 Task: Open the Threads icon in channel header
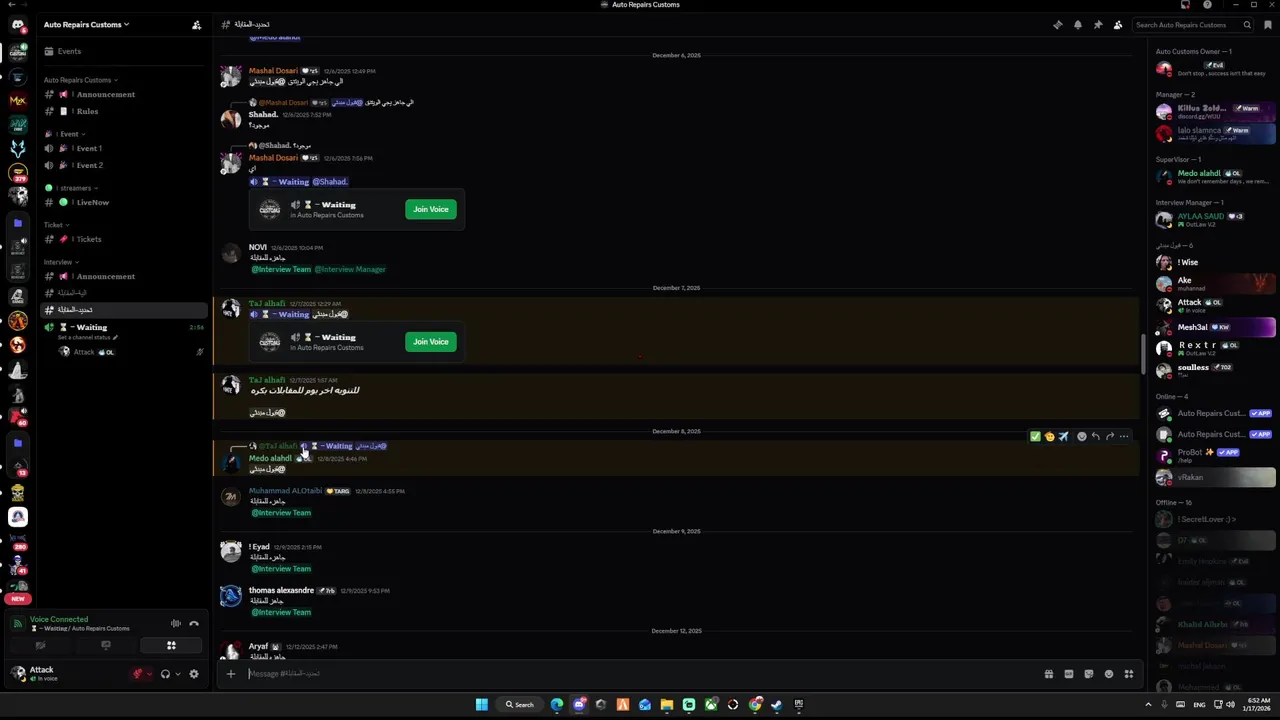point(1058,25)
